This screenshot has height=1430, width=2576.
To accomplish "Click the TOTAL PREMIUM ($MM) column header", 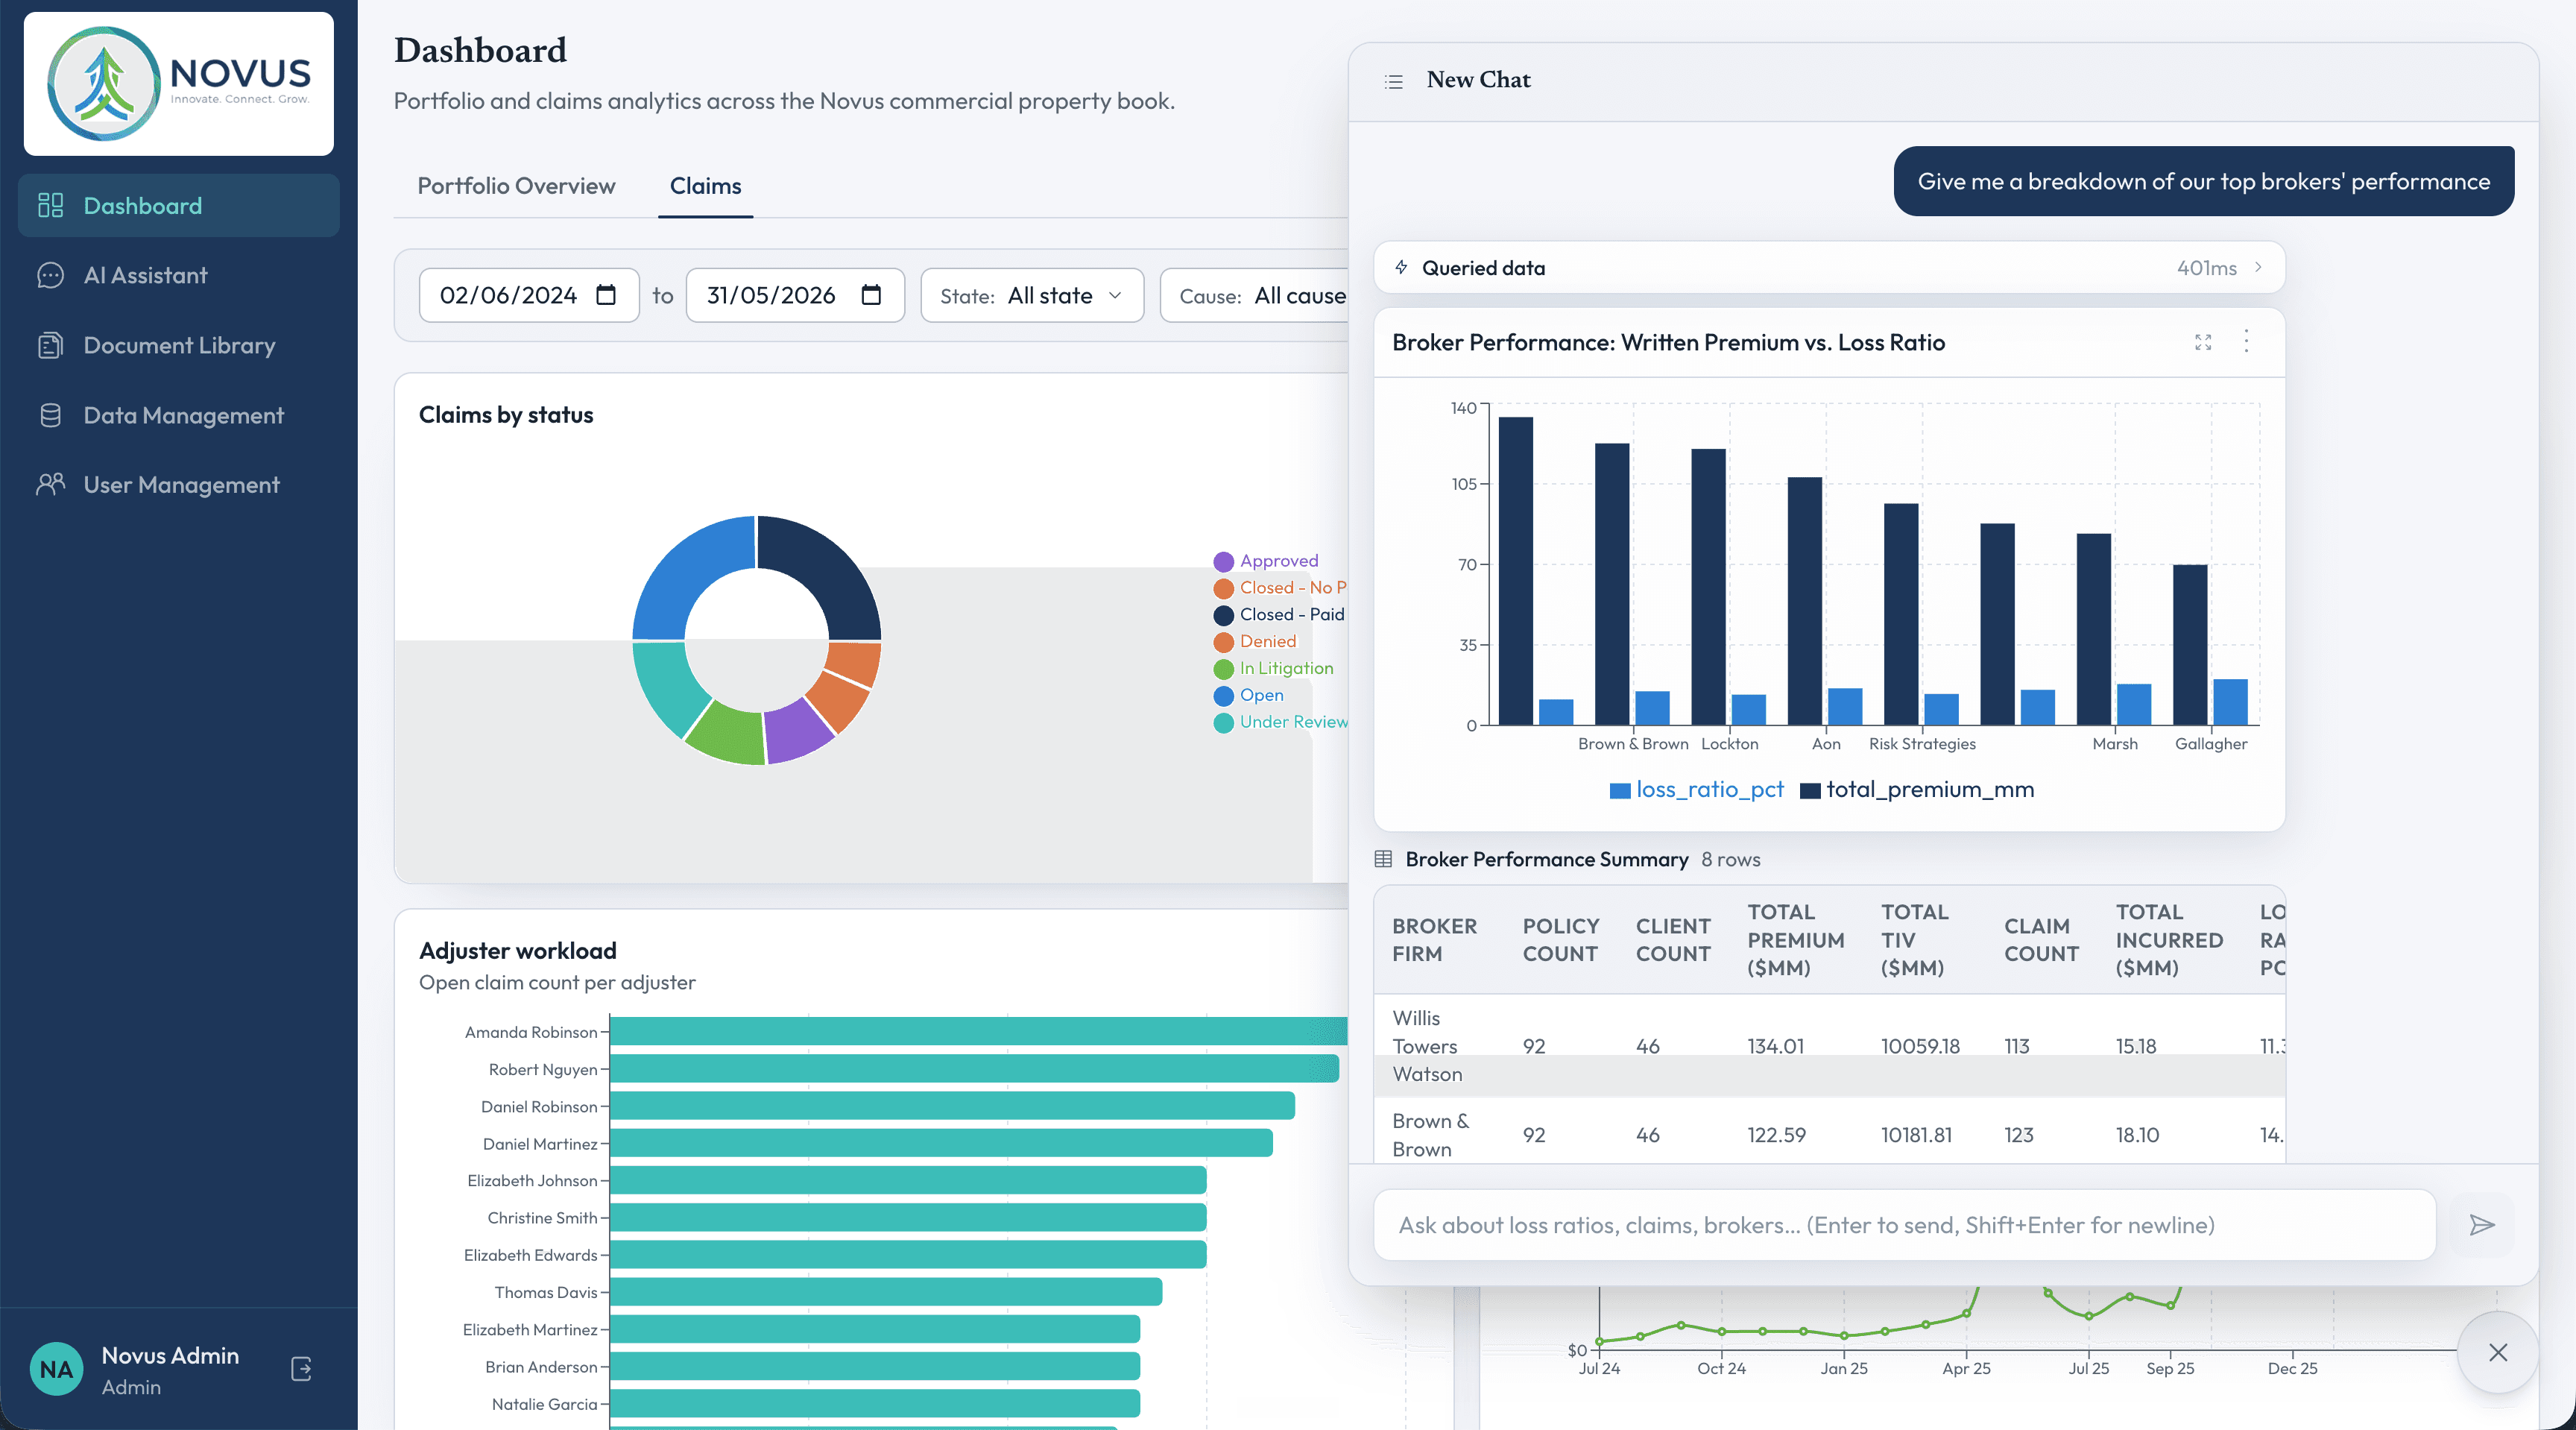I will (x=1795, y=939).
